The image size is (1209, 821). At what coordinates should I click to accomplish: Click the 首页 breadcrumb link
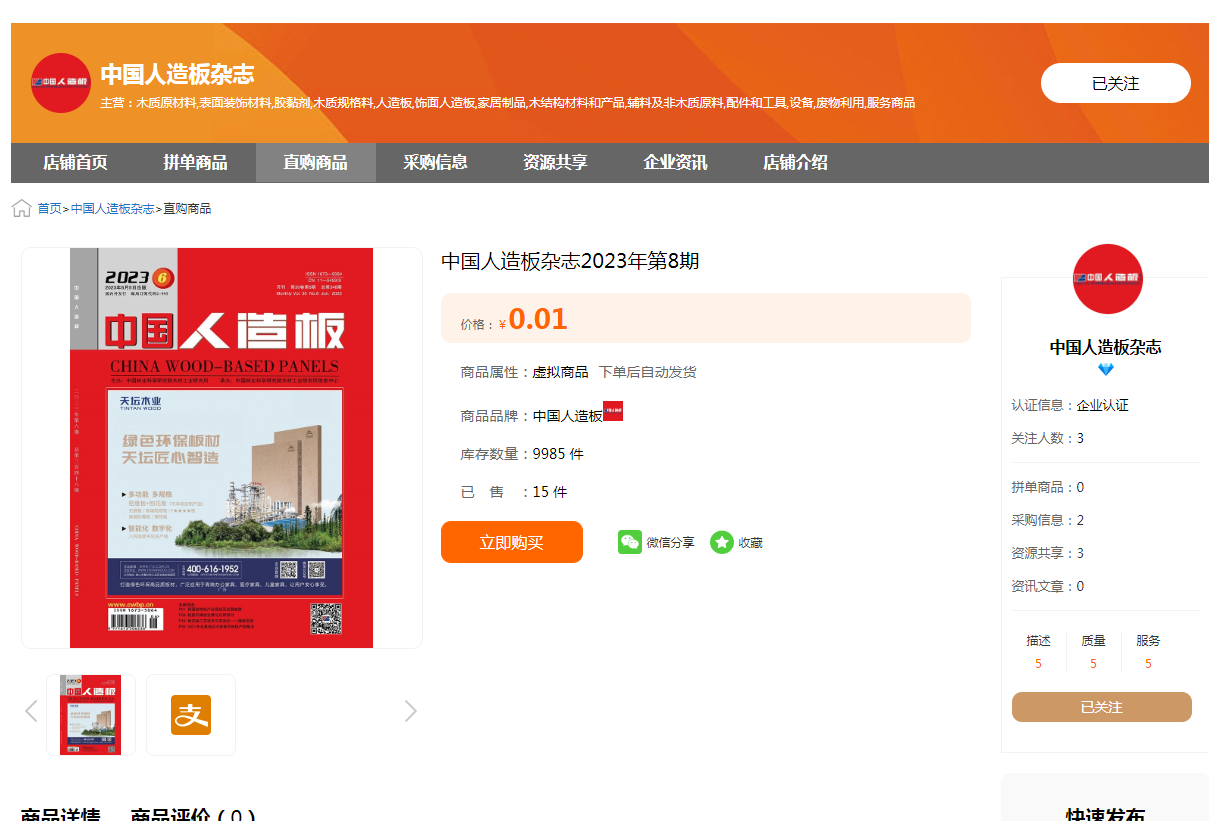49,209
